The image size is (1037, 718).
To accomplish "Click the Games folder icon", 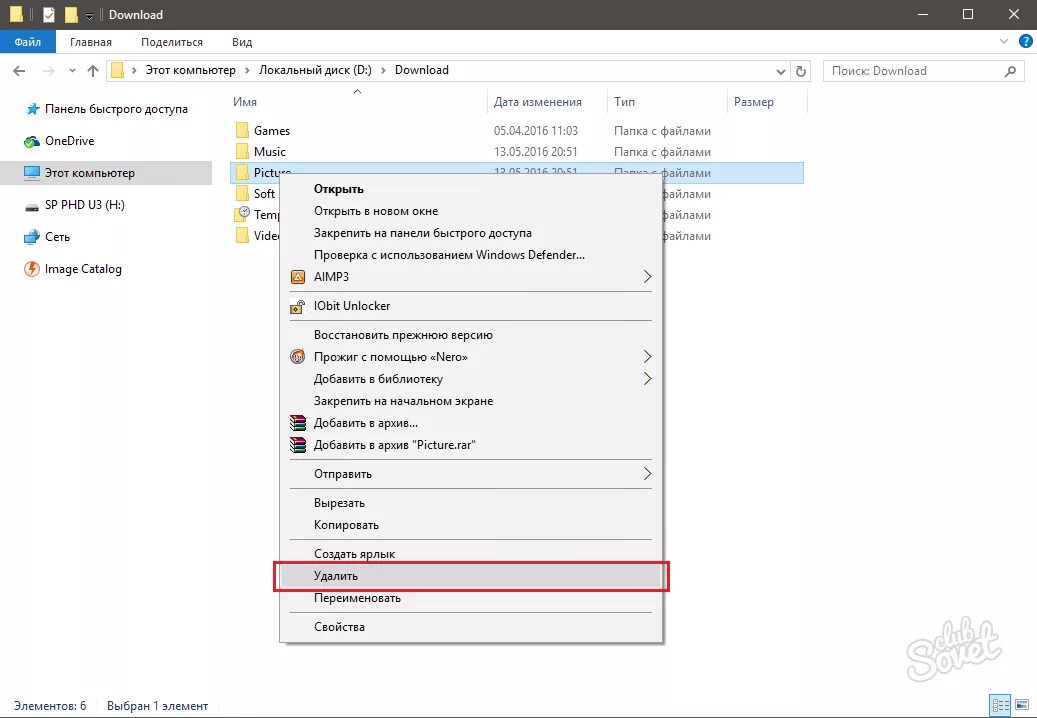I will coord(243,130).
